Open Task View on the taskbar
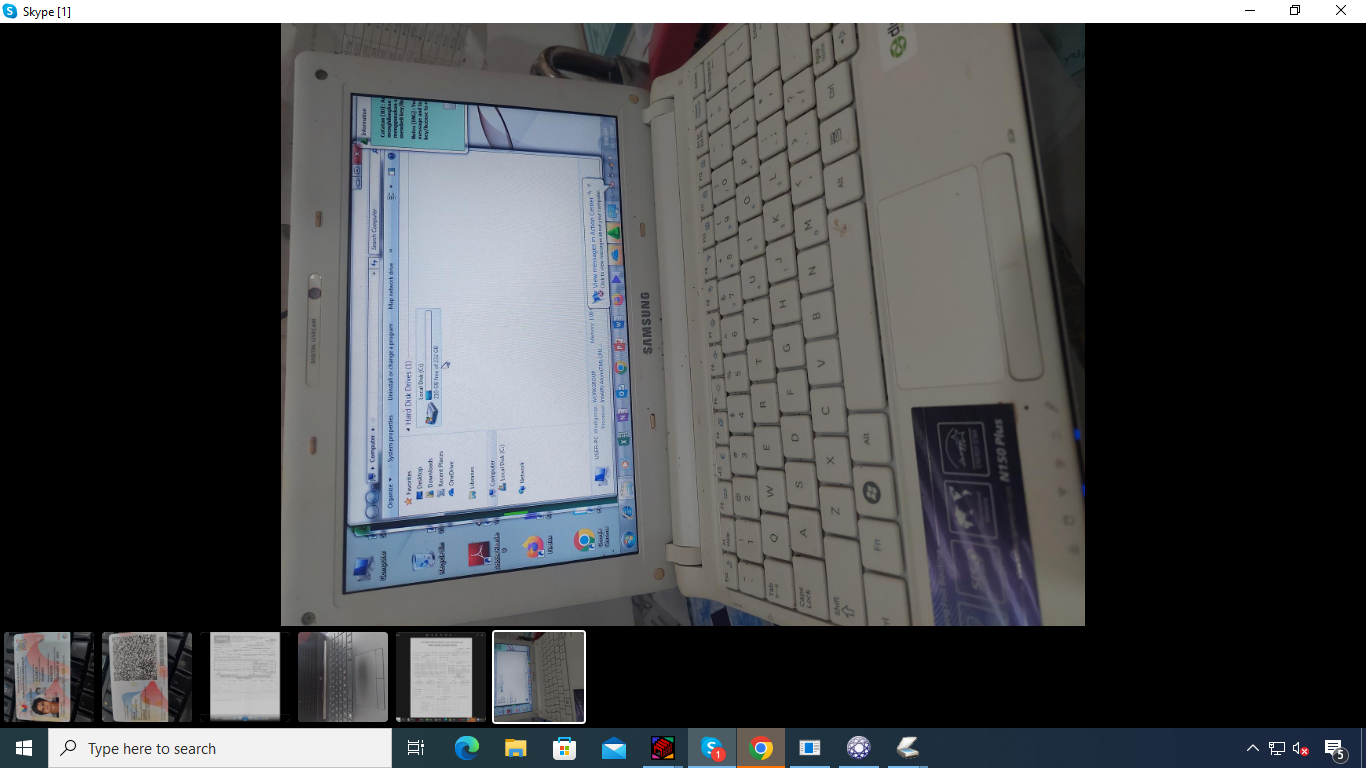The width and height of the screenshot is (1366, 768). pyautogui.click(x=416, y=748)
